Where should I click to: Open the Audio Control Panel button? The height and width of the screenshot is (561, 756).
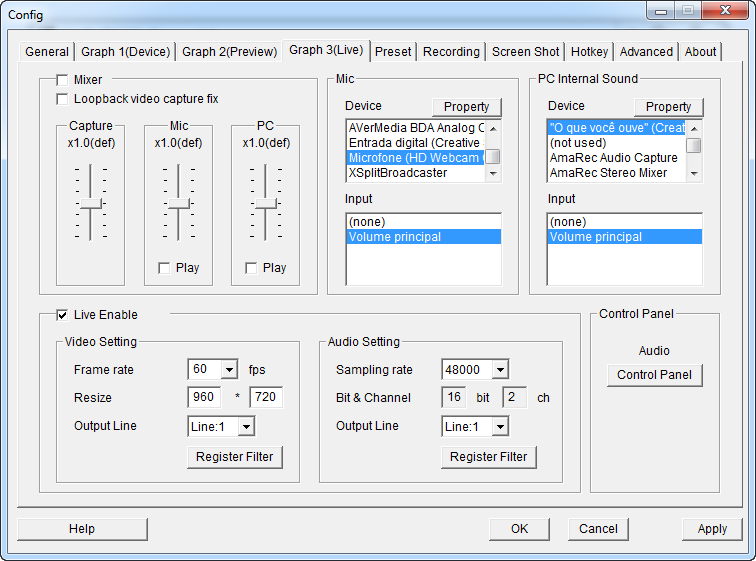click(654, 375)
